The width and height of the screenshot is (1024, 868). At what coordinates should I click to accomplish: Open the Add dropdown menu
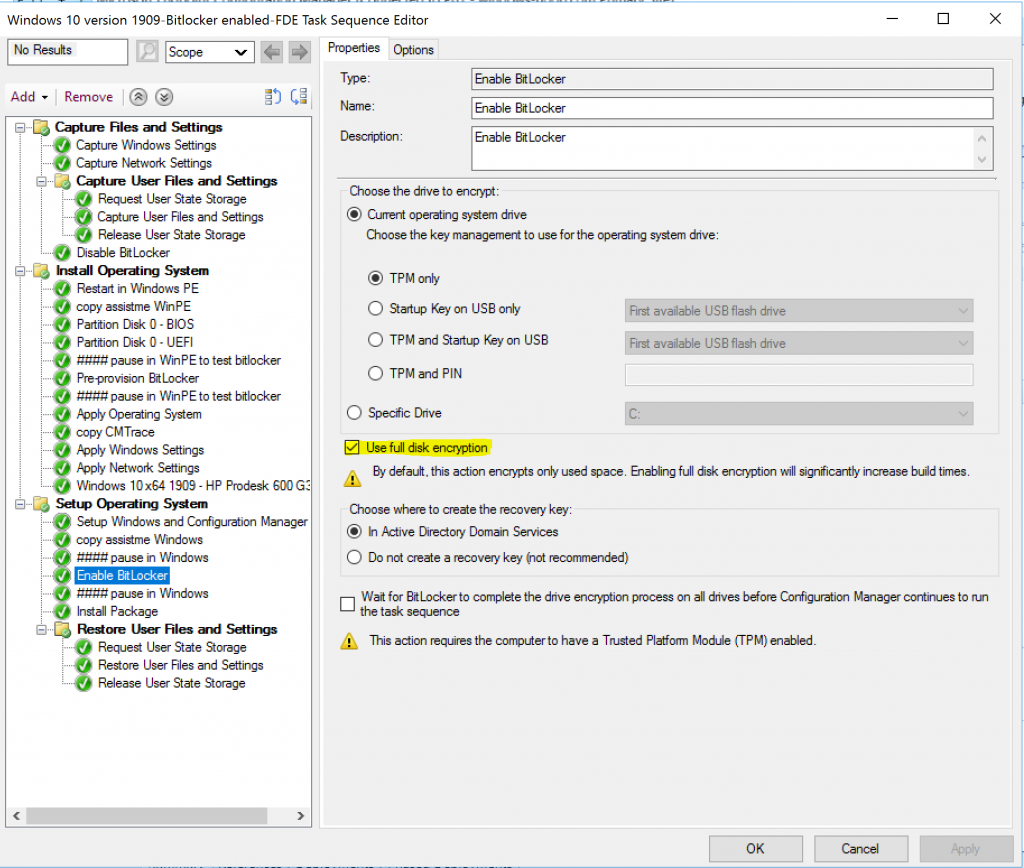29,97
